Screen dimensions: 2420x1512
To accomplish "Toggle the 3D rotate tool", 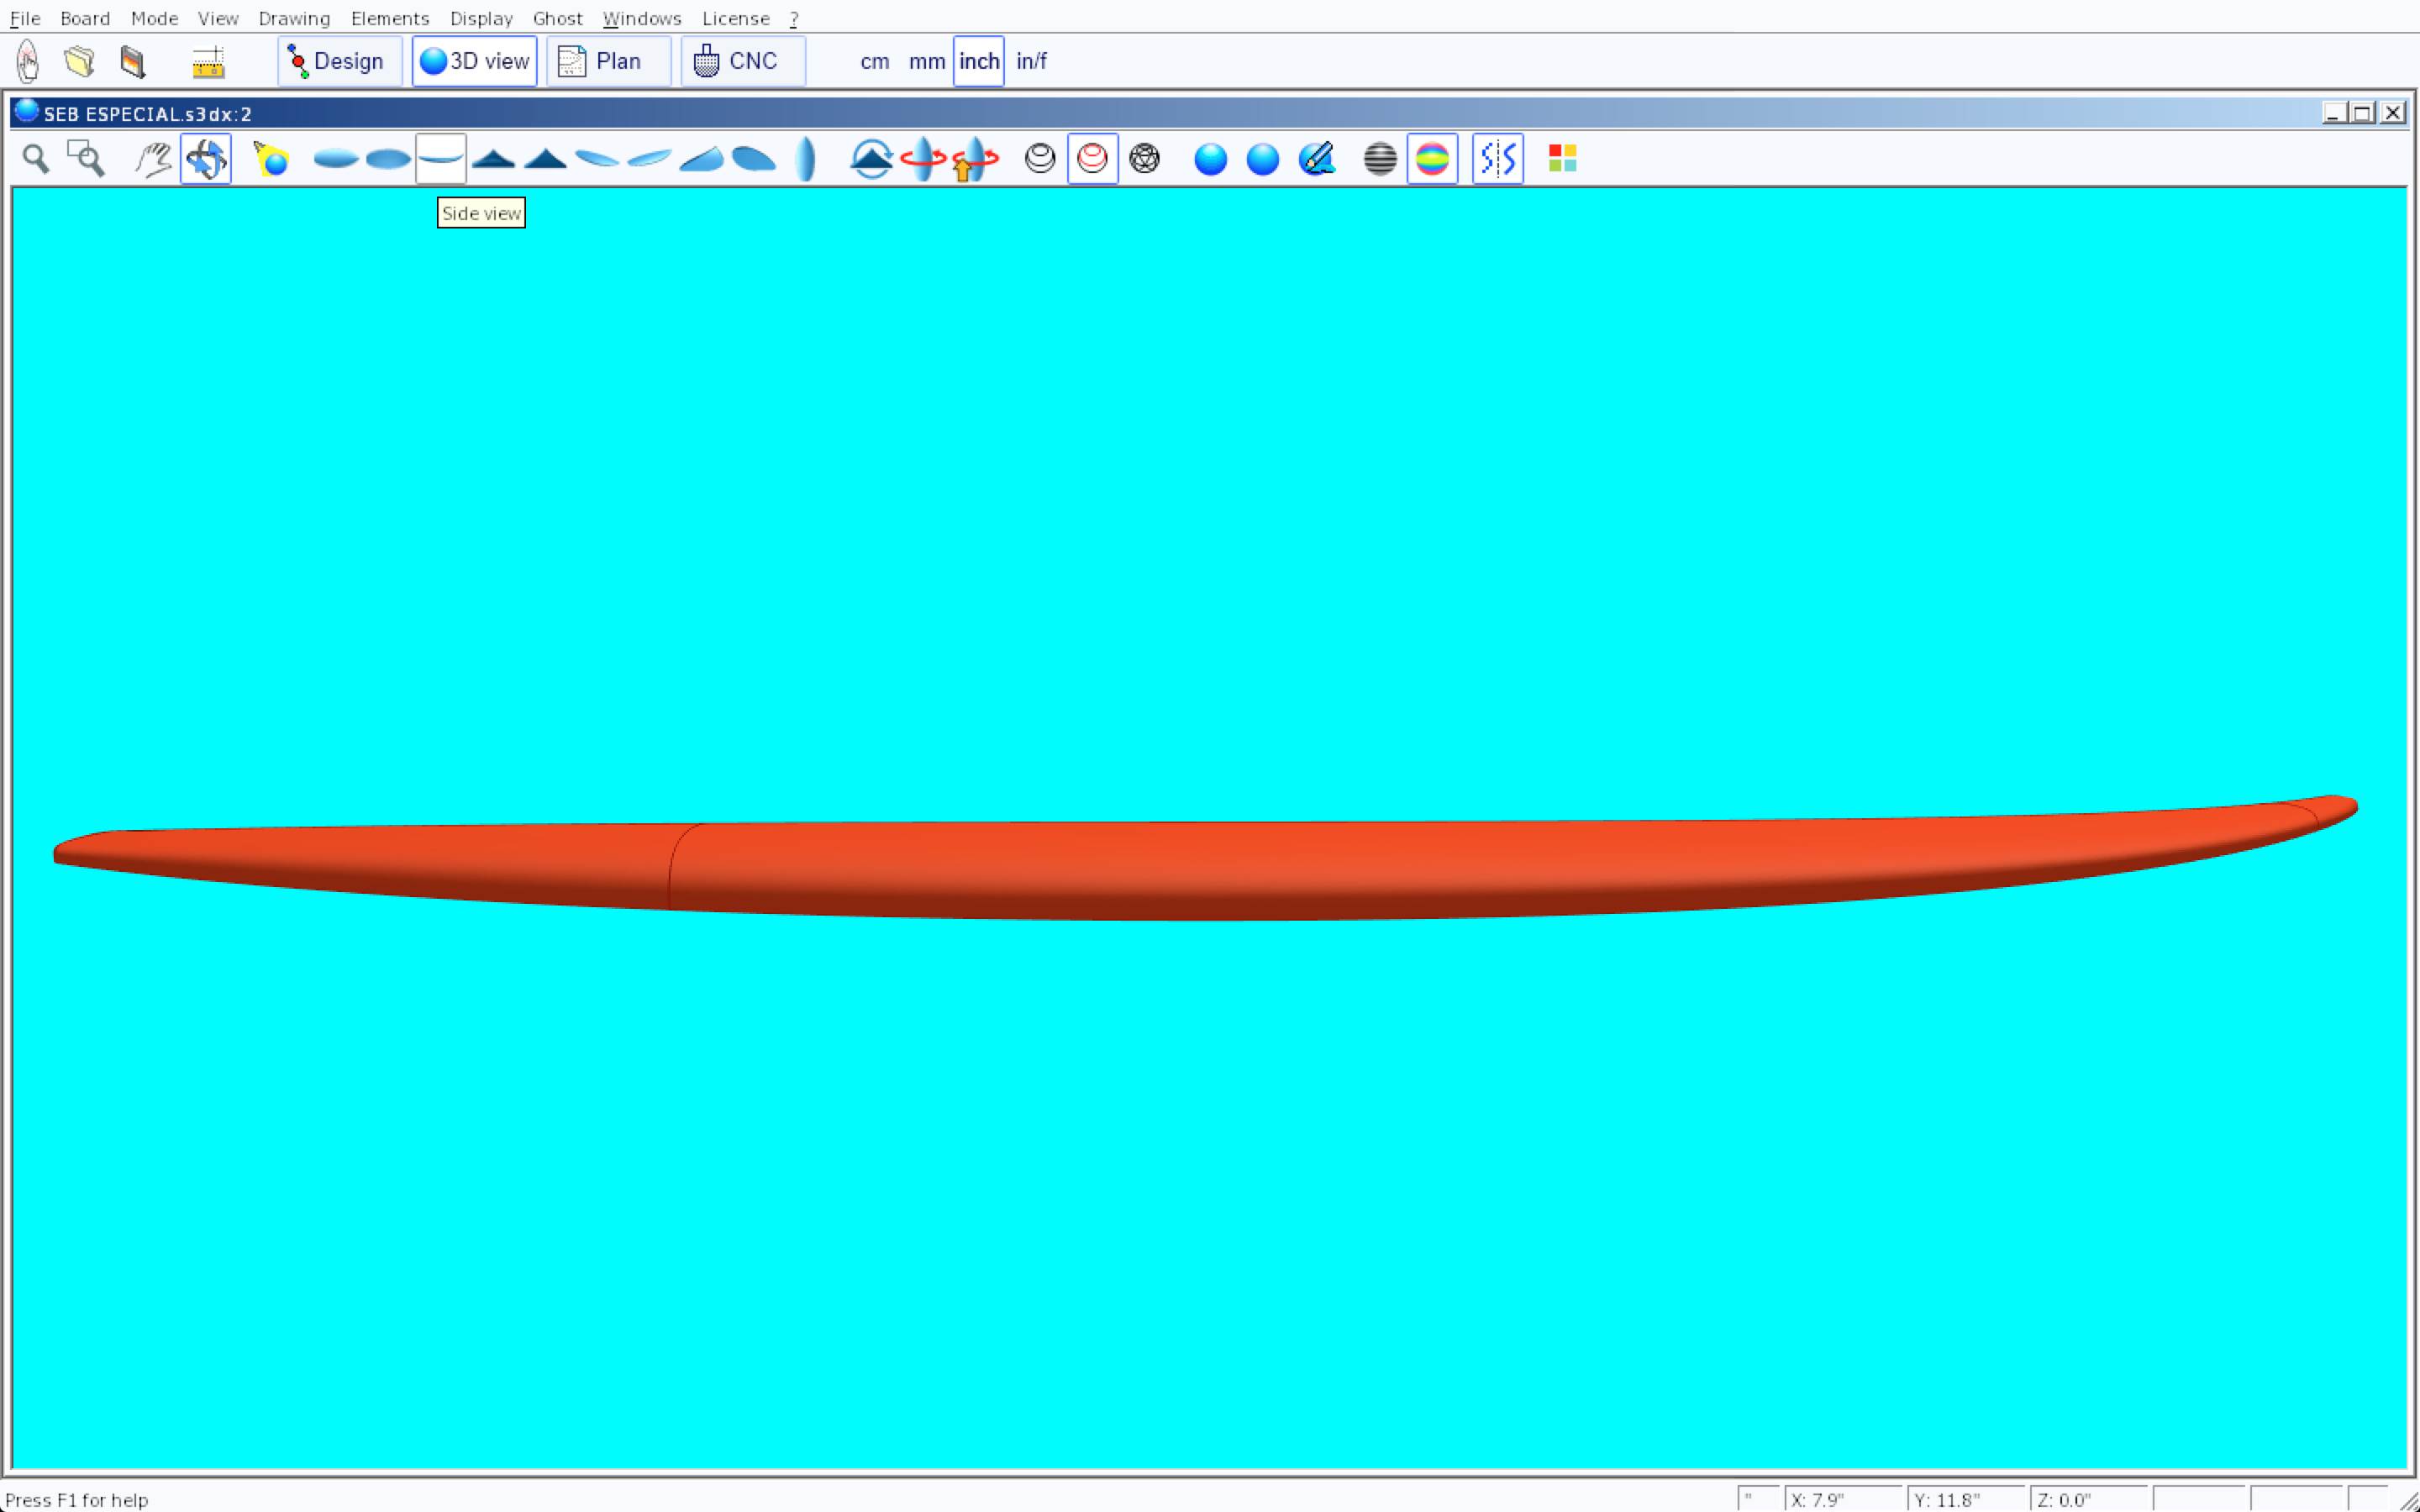I will (206, 159).
